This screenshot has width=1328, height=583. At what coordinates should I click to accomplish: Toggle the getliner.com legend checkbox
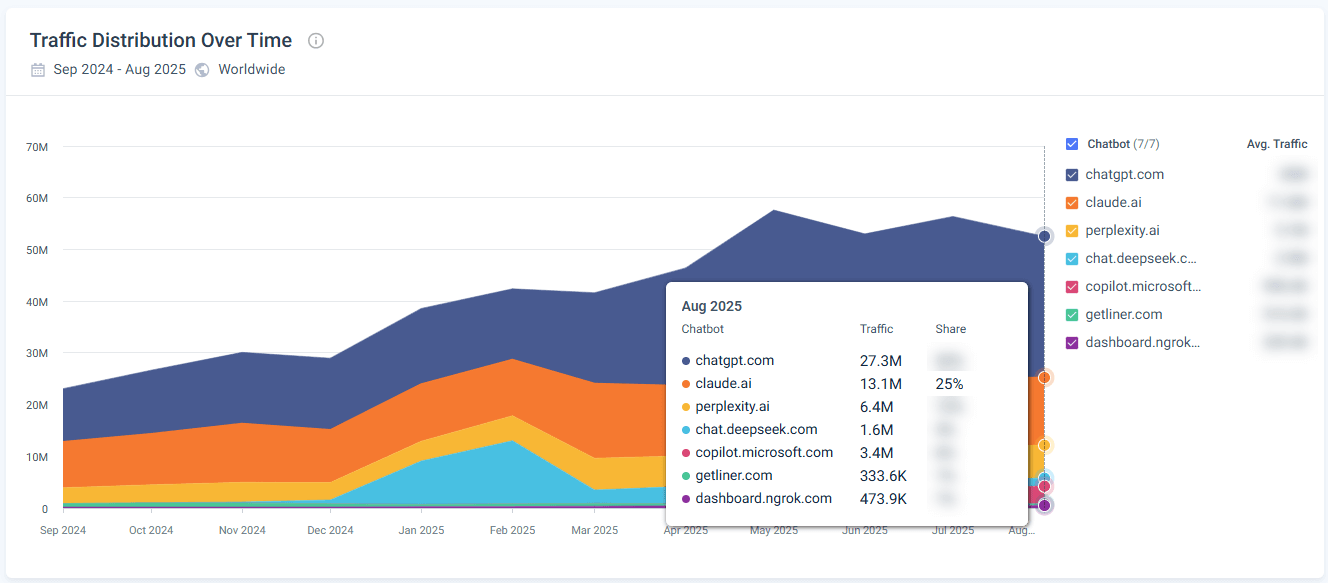click(1072, 315)
